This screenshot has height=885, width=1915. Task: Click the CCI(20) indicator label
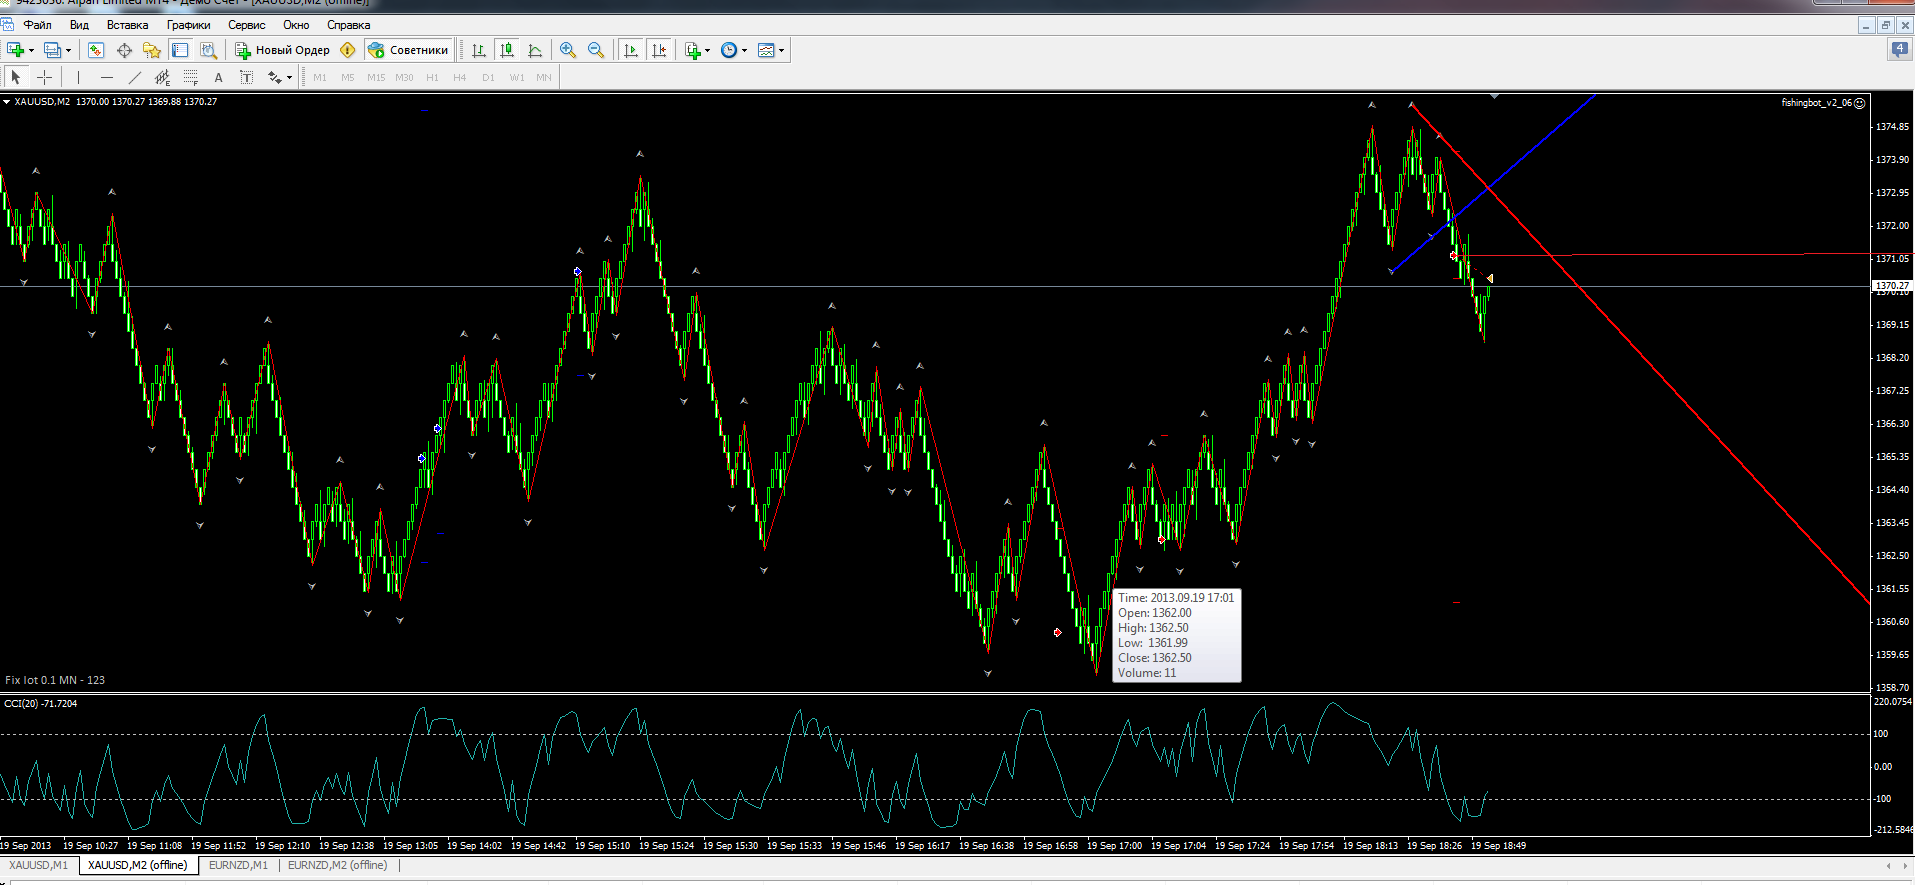coord(40,703)
